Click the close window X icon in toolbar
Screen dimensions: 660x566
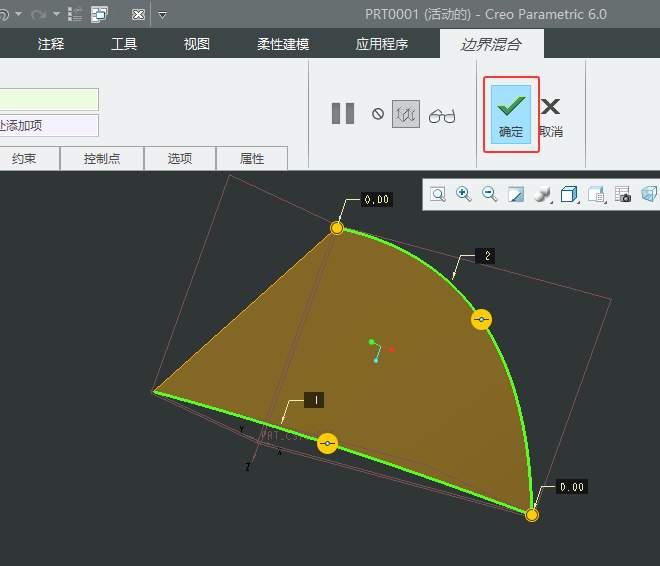click(x=138, y=15)
